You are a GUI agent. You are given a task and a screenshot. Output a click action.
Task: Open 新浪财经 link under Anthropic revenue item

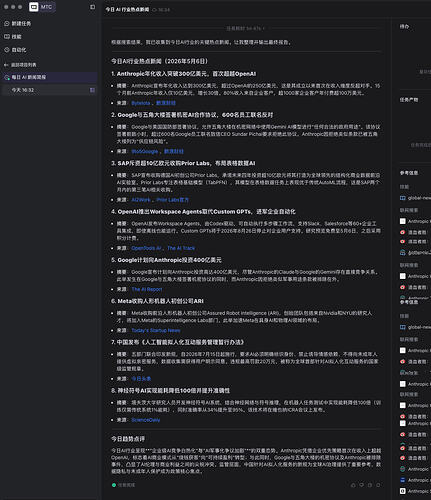click(166, 103)
